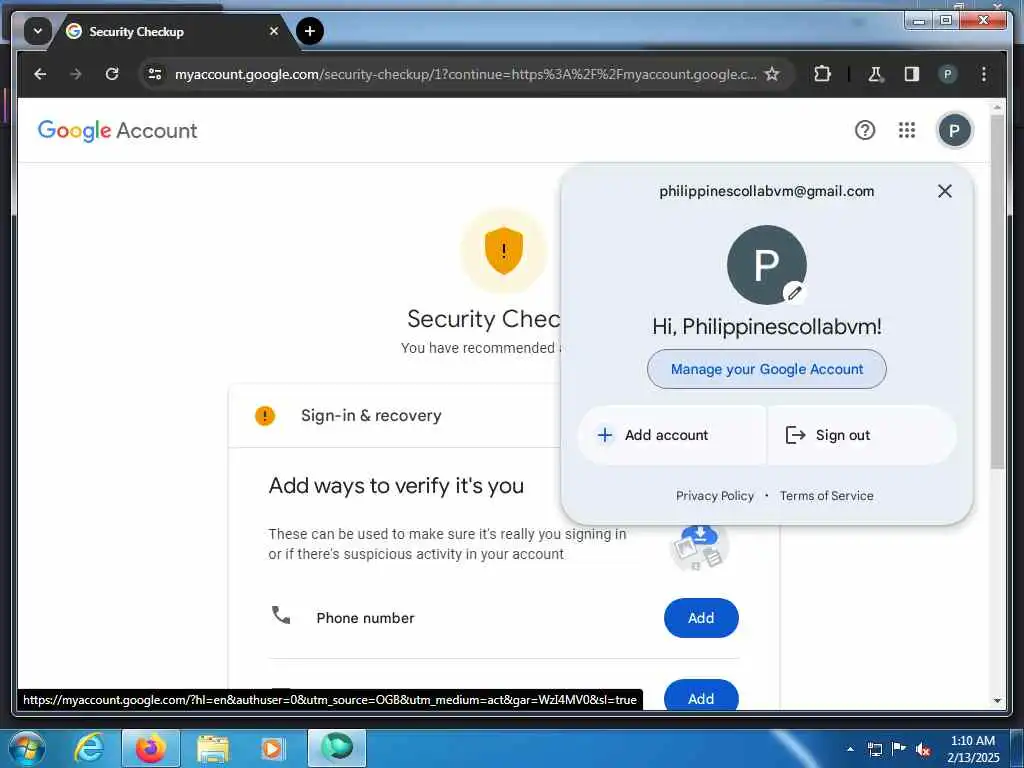
Task: Edit profile picture via pencil icon
Action: coord(794,293)
